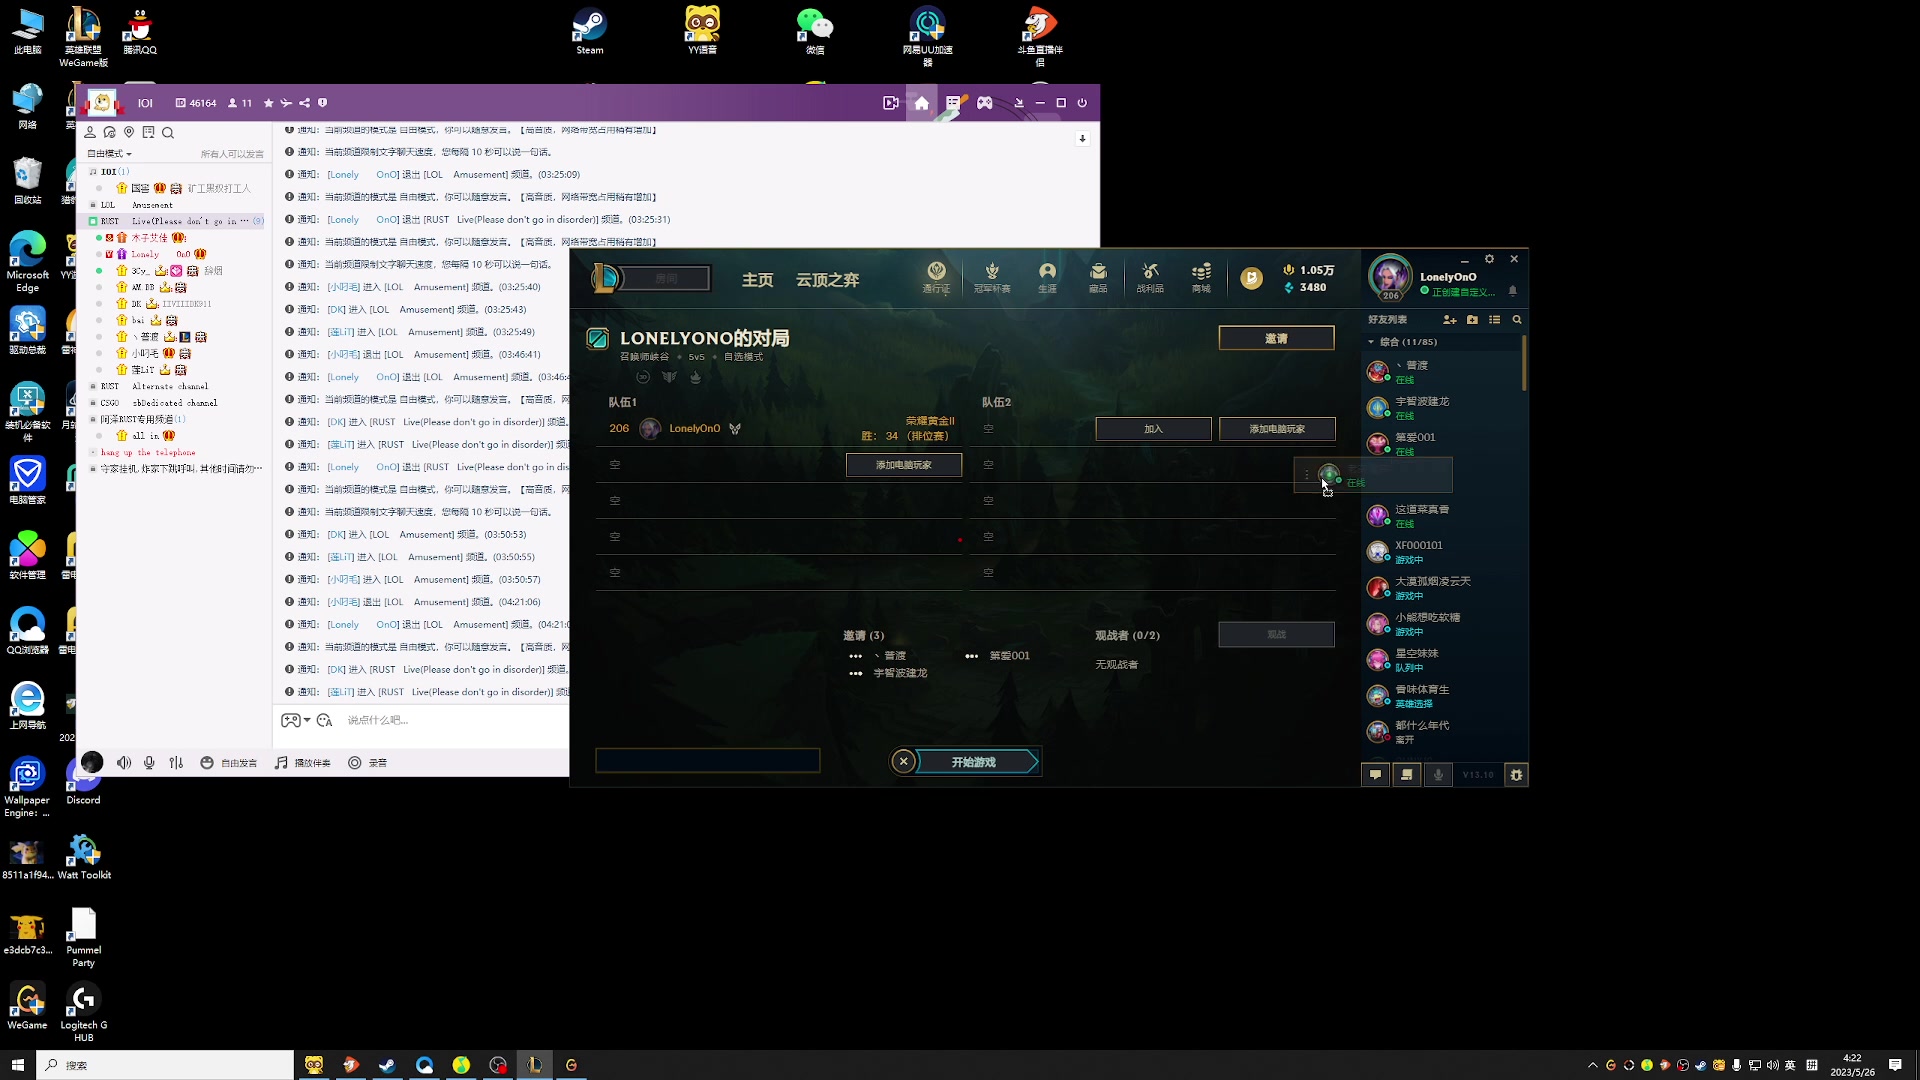Viewport: 1920px width, 1080px height.
Task: Click the Windows taskbar search box
Action: (165, 1065)
